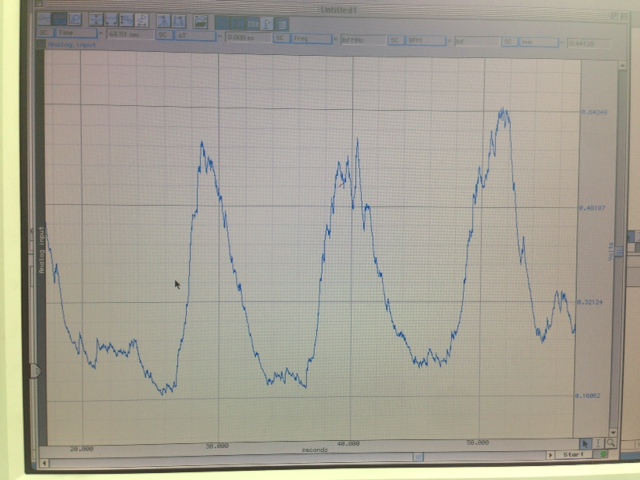The height and width of the screenshot is (480, 640).
Task: Switch to chart display mode icon
Action: click(x=45, y=19)
